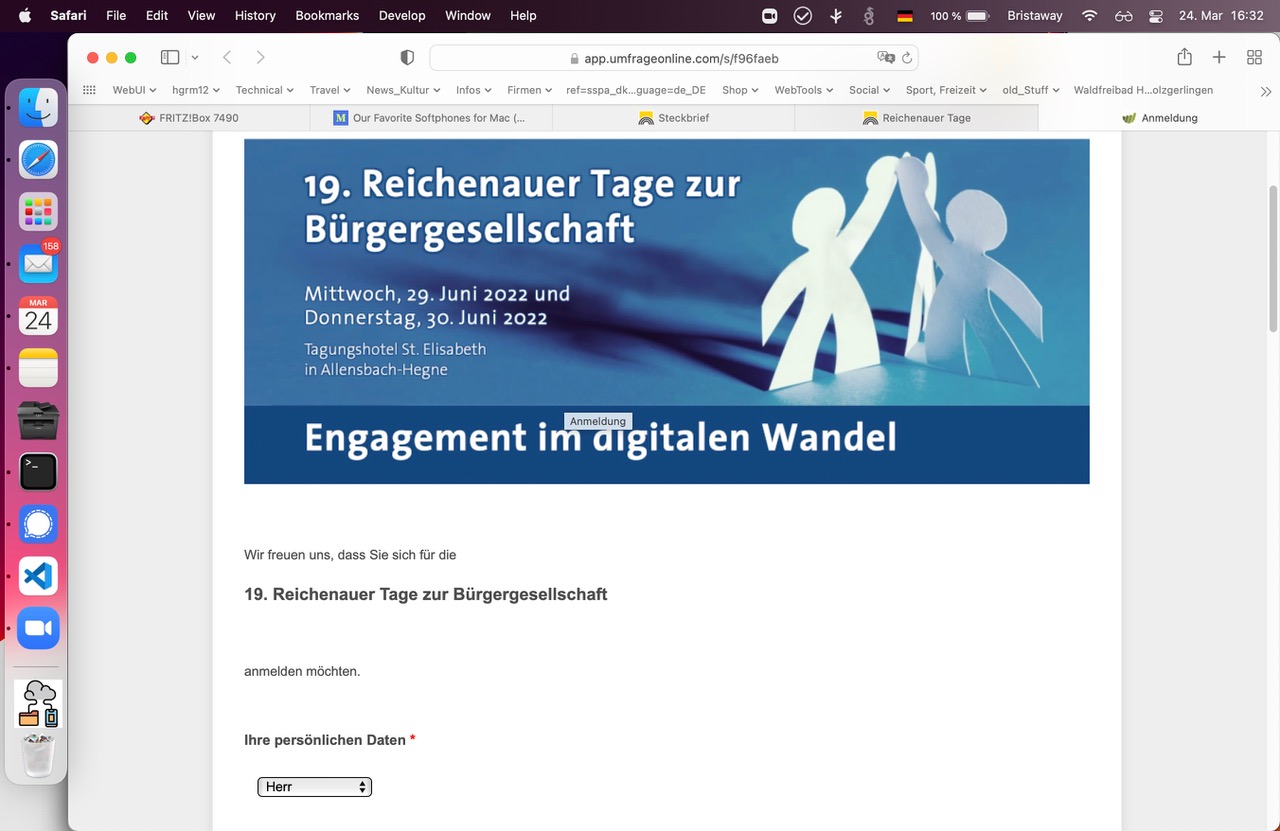Open Mail showing 158 unread messages

point(37,264)
